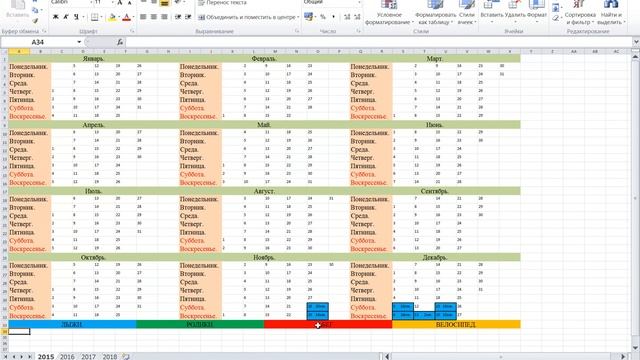Open Стили ячеек gallery
The height and width of the screenshot is (360, 640).
[466, 13]
